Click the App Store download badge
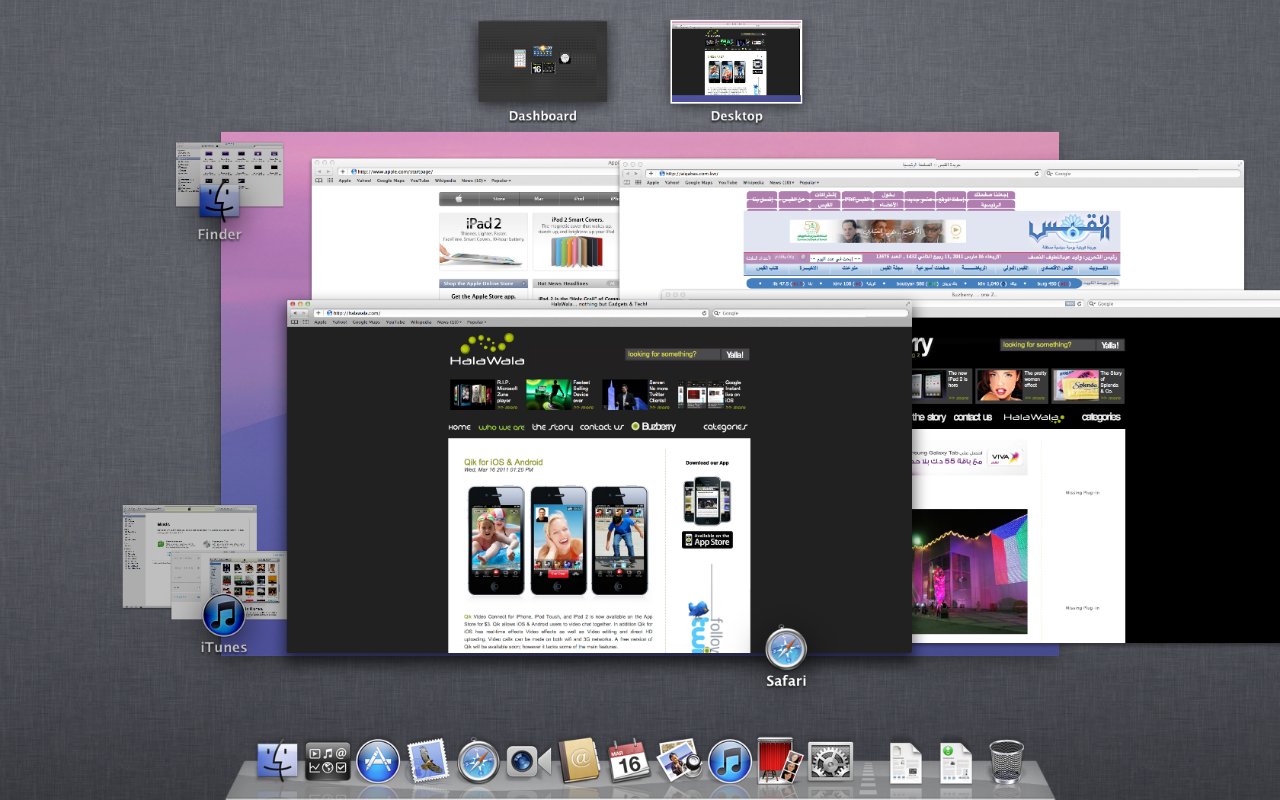This screenshot has width=1280, height=800. click(x=707, y=540)
